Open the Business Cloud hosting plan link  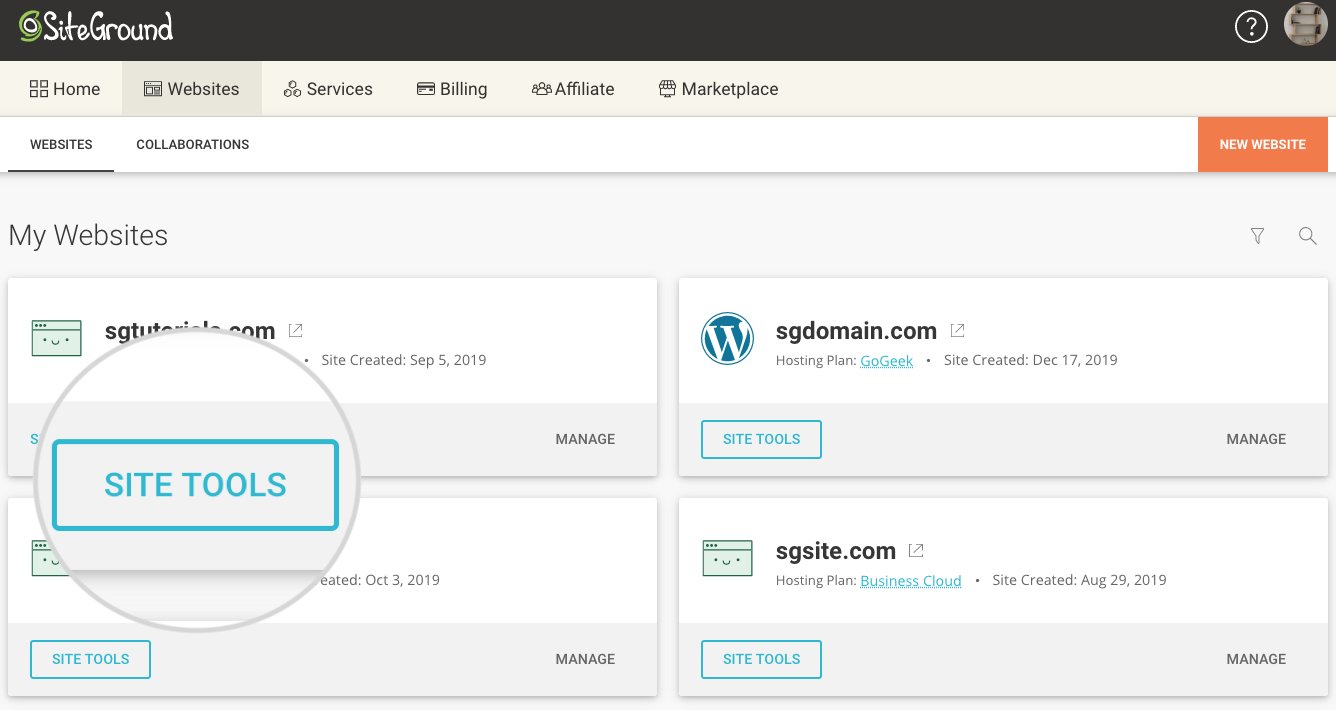point(911,580)
